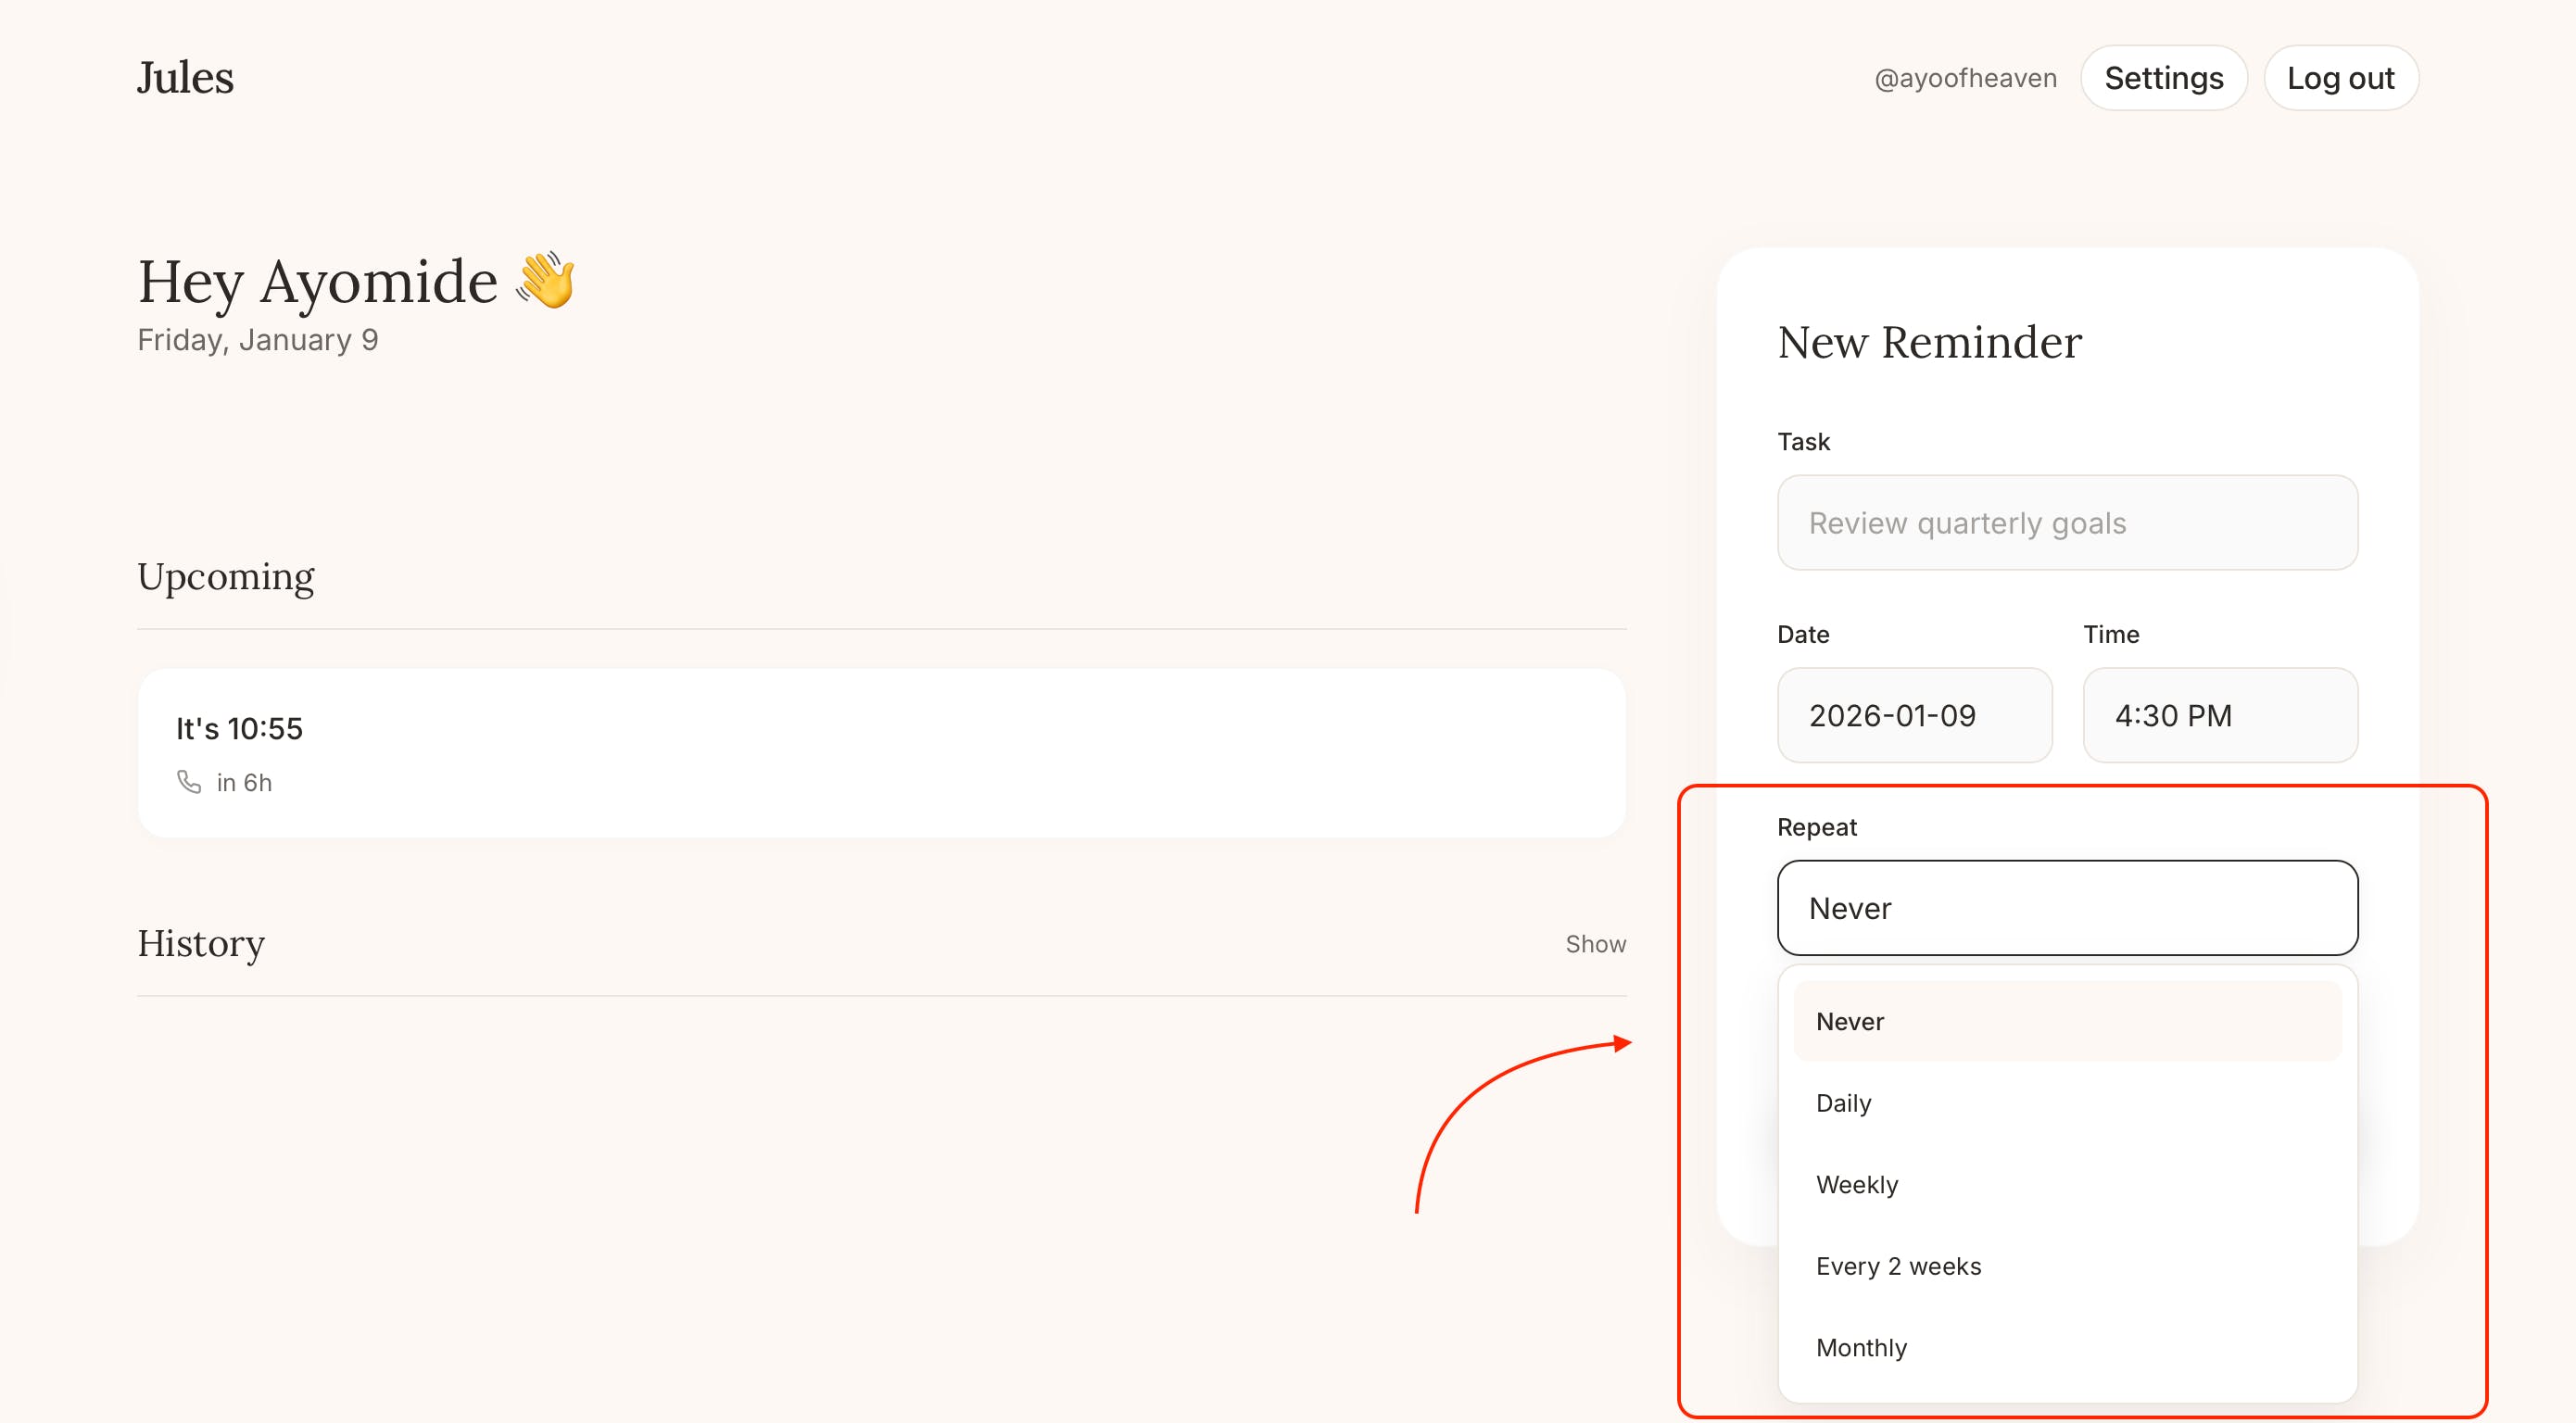Image resolution: width=2576 pixels, height=1423 pixels.
Task: Click the New Reminder heading
Action: pos(1929,342)
